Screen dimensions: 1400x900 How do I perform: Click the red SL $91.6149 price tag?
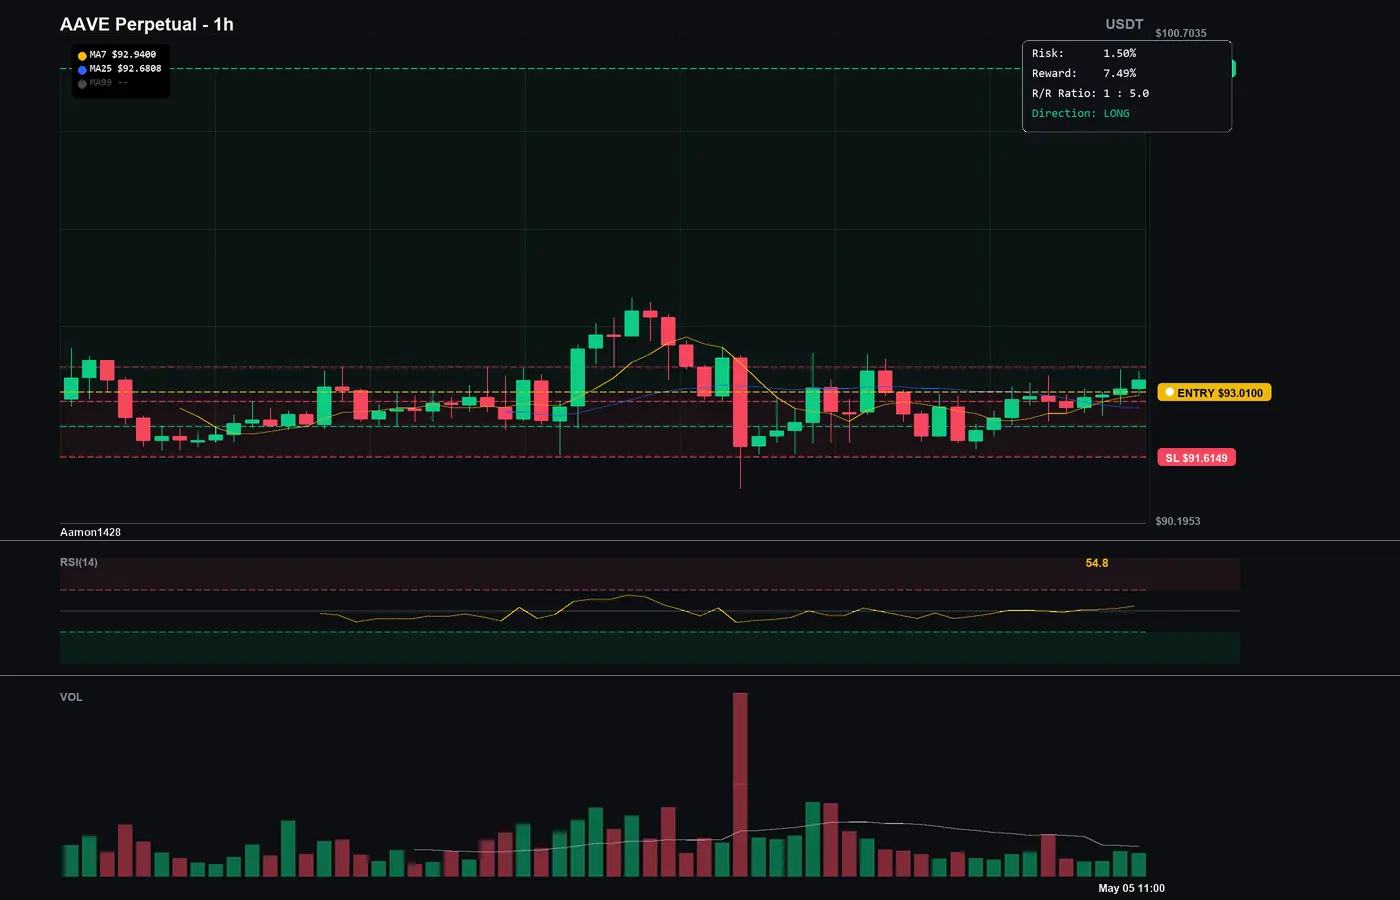(1196, 458)
